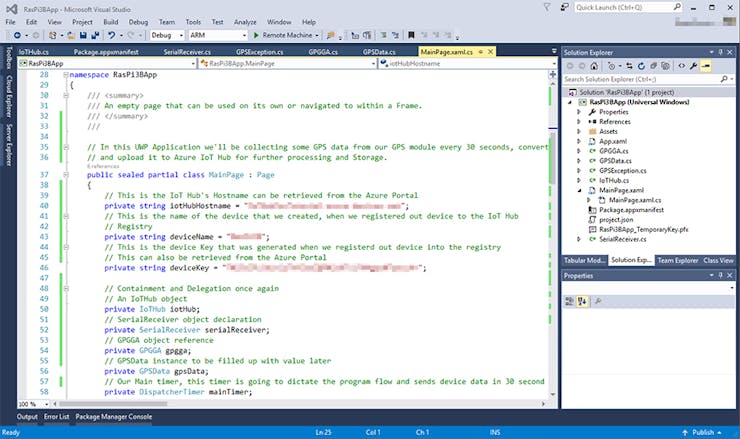Image resolution: width=740 pixels, height=439 pixels.
Task: Click the New Project toolbar icon
Action: pyautogui.click(x=52, y=35)
